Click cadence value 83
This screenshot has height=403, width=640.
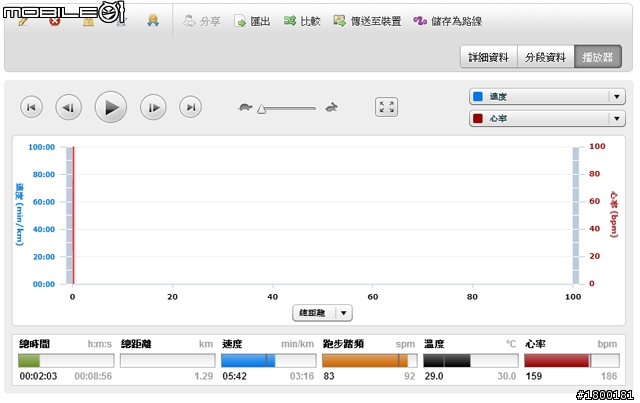[x=329, y=376]
